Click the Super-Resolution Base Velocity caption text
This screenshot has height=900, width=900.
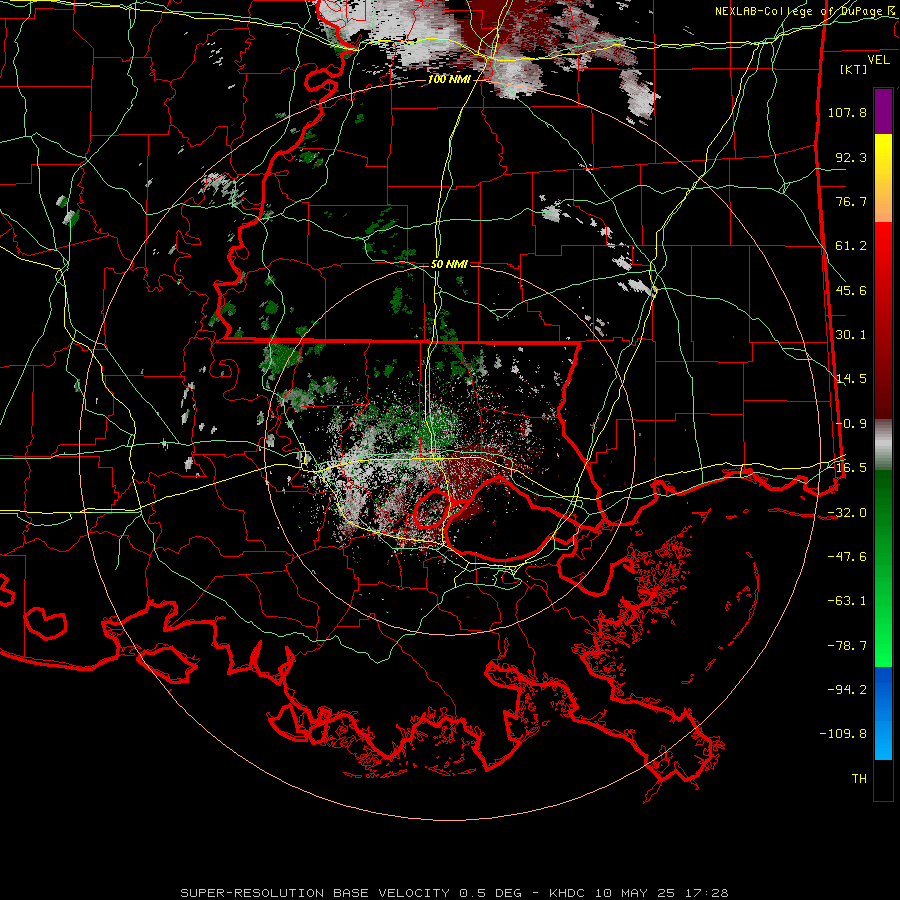(454, 893)
